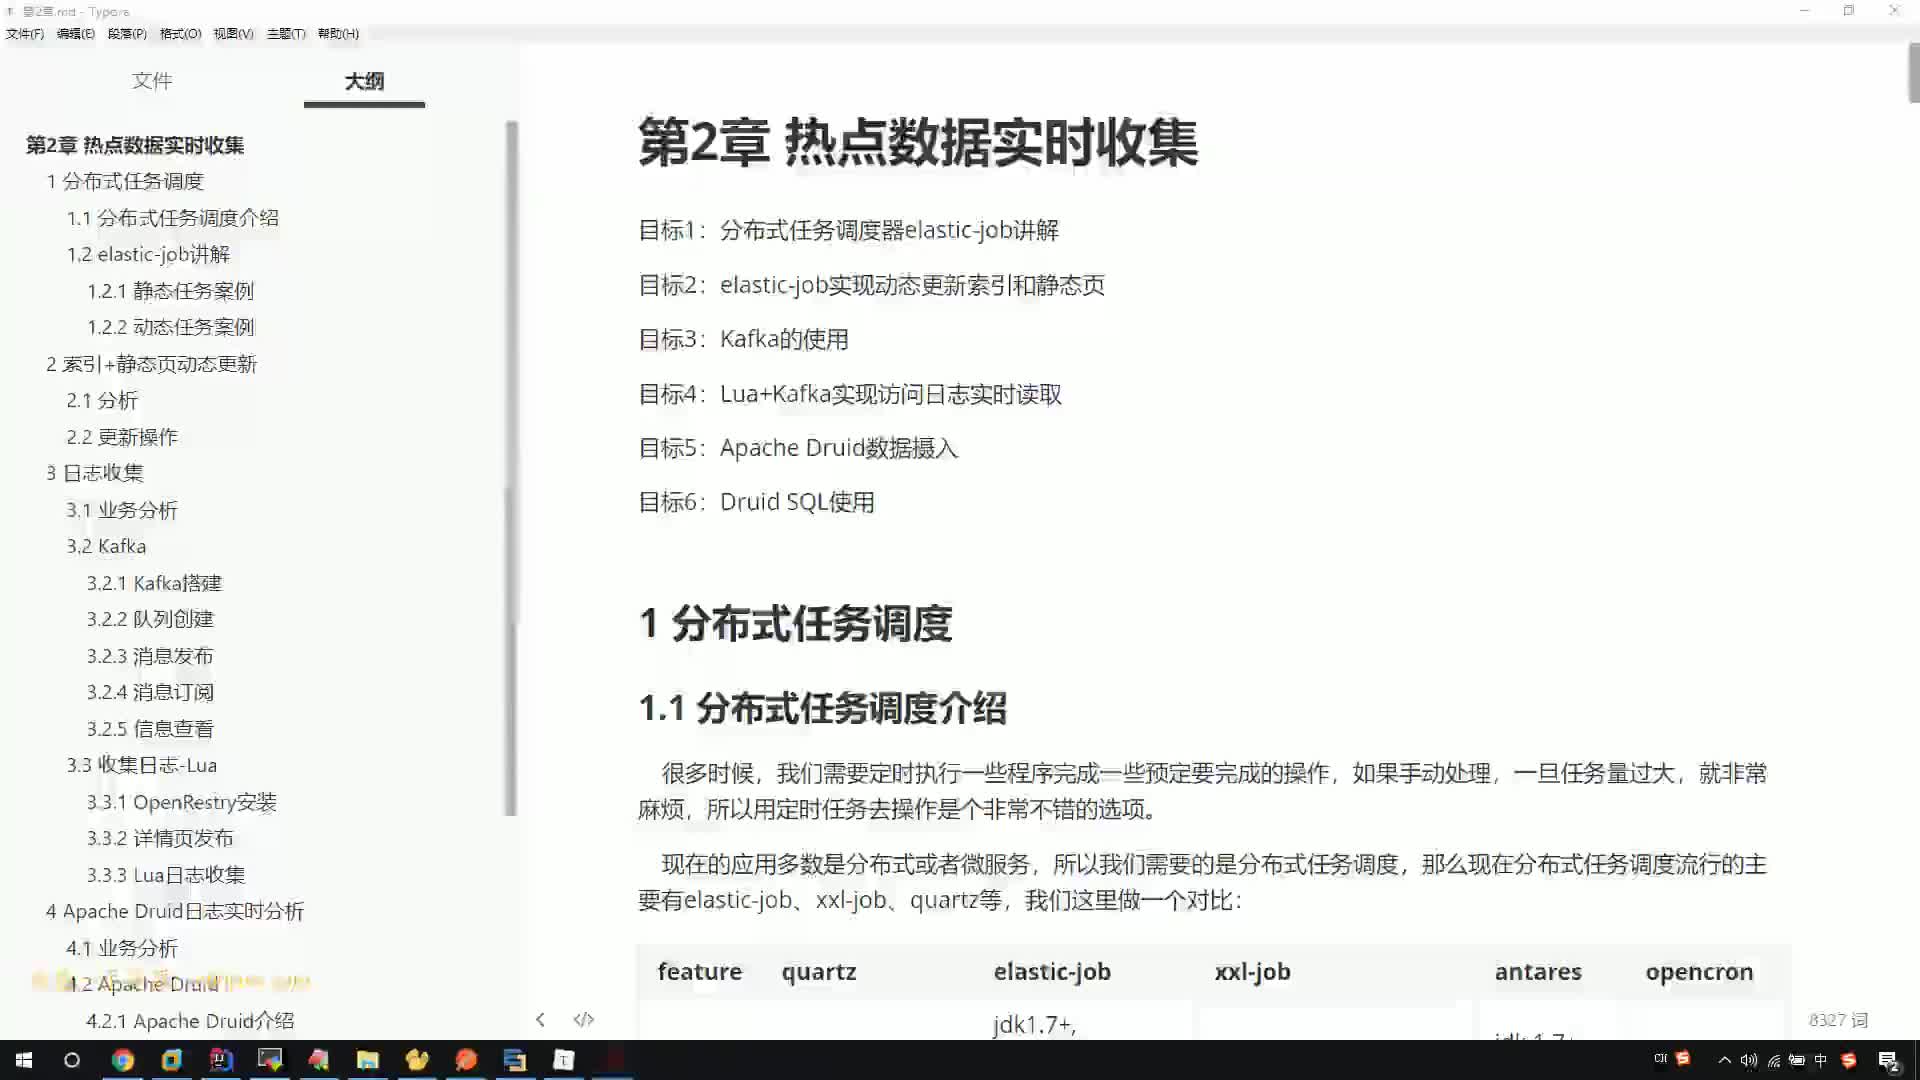Select outline item 3.3.2 详情页发布

click(160, 838)
